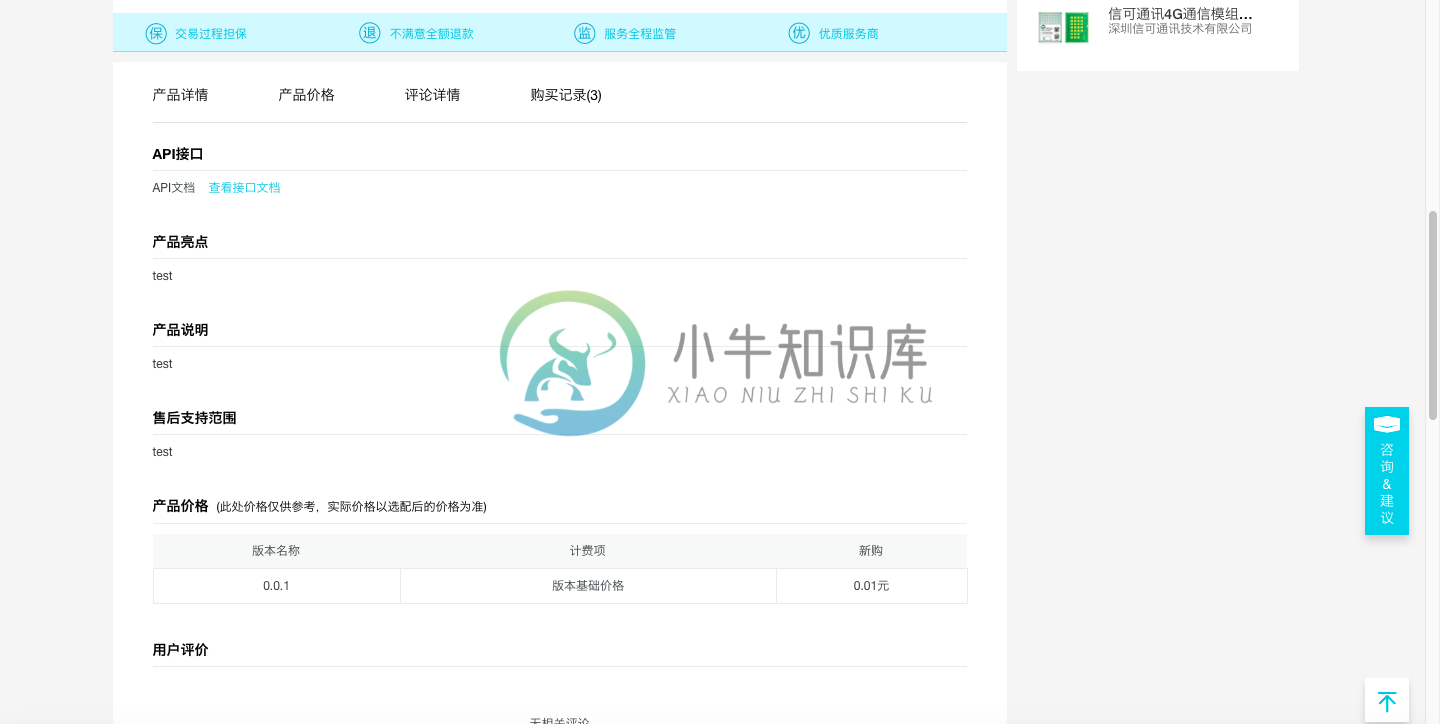Click the 版本基础价格 table cell
The width and height of the screenshot is (1440, 724).
(588, 586)
